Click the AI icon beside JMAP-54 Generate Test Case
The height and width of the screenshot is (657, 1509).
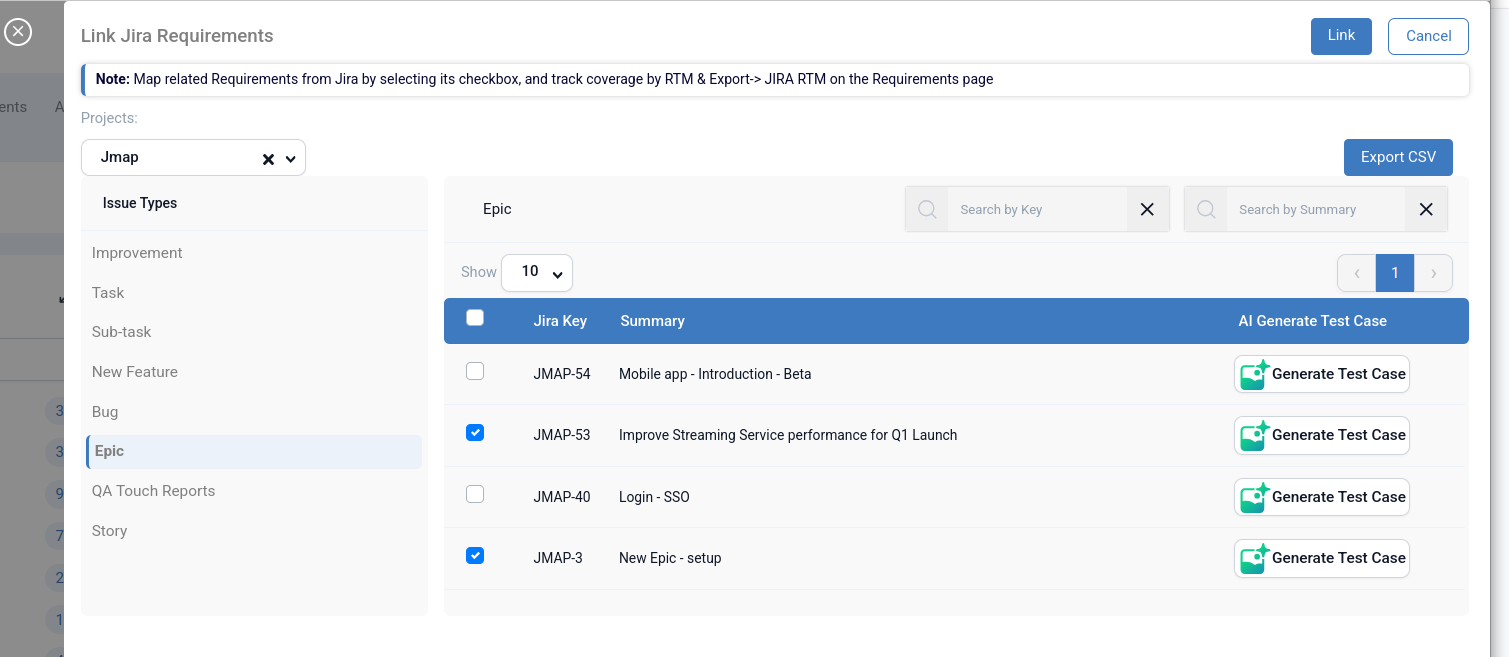pyautogui.click(x=1254, y=374)
